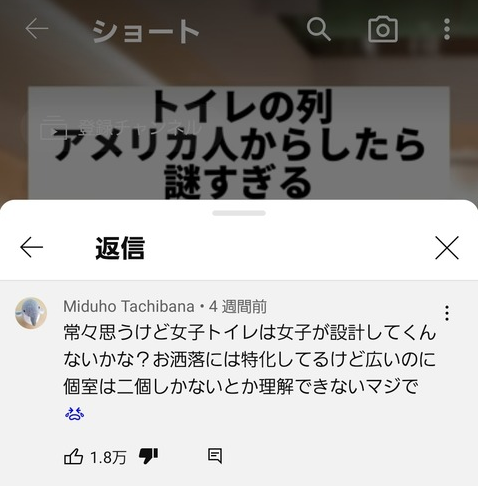This screenshot has height=486, width=478.
Task: Tap the replies sheet drag handle
Action: coord(239,213)
